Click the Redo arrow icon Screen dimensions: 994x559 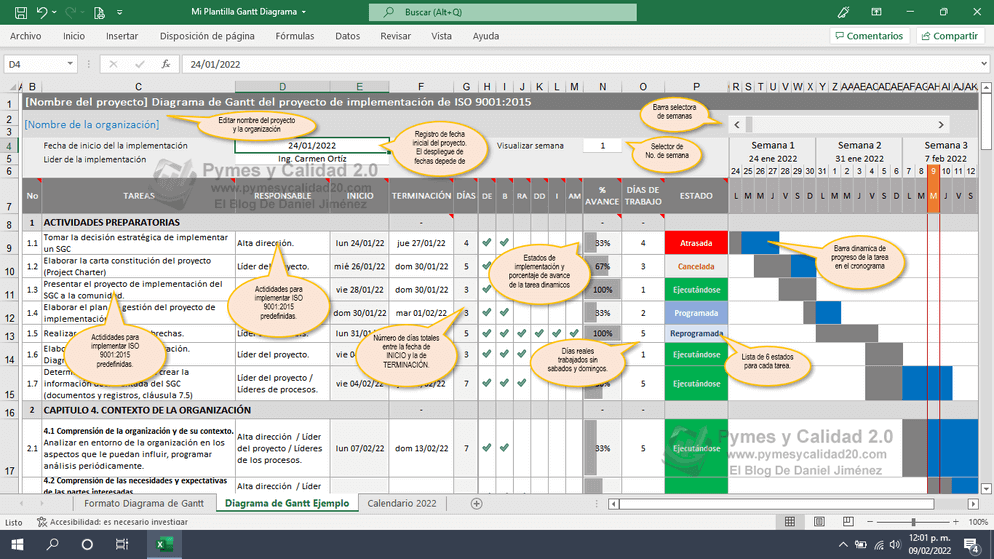70,12
